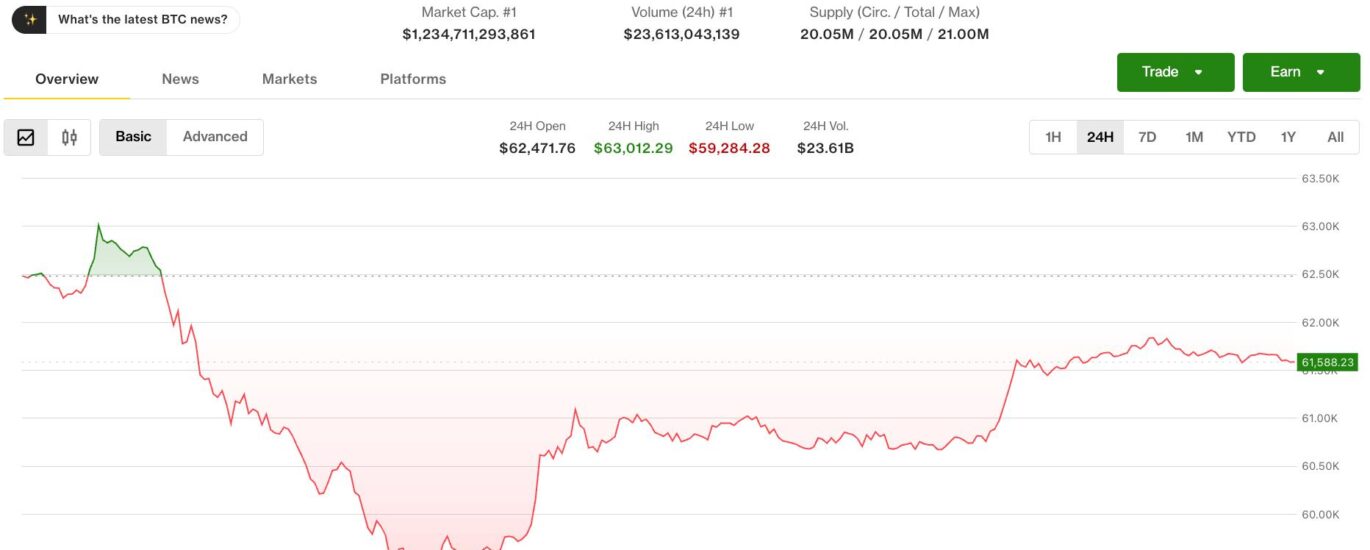Click the 60.50K axis label
1370x550 pixels.
pyautogui.click(x=1320, y=467)
